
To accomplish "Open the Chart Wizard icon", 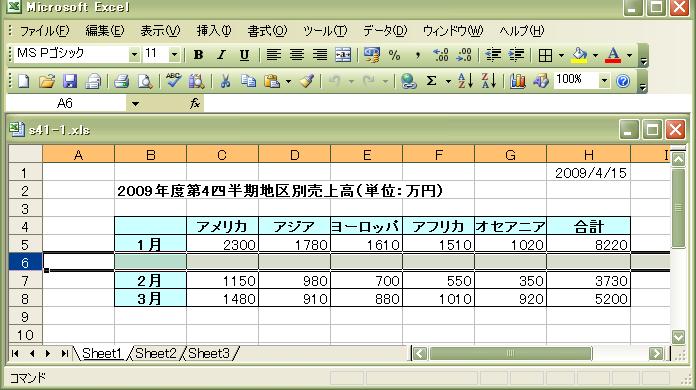I will pyautogui.click(x=518, y=81).
